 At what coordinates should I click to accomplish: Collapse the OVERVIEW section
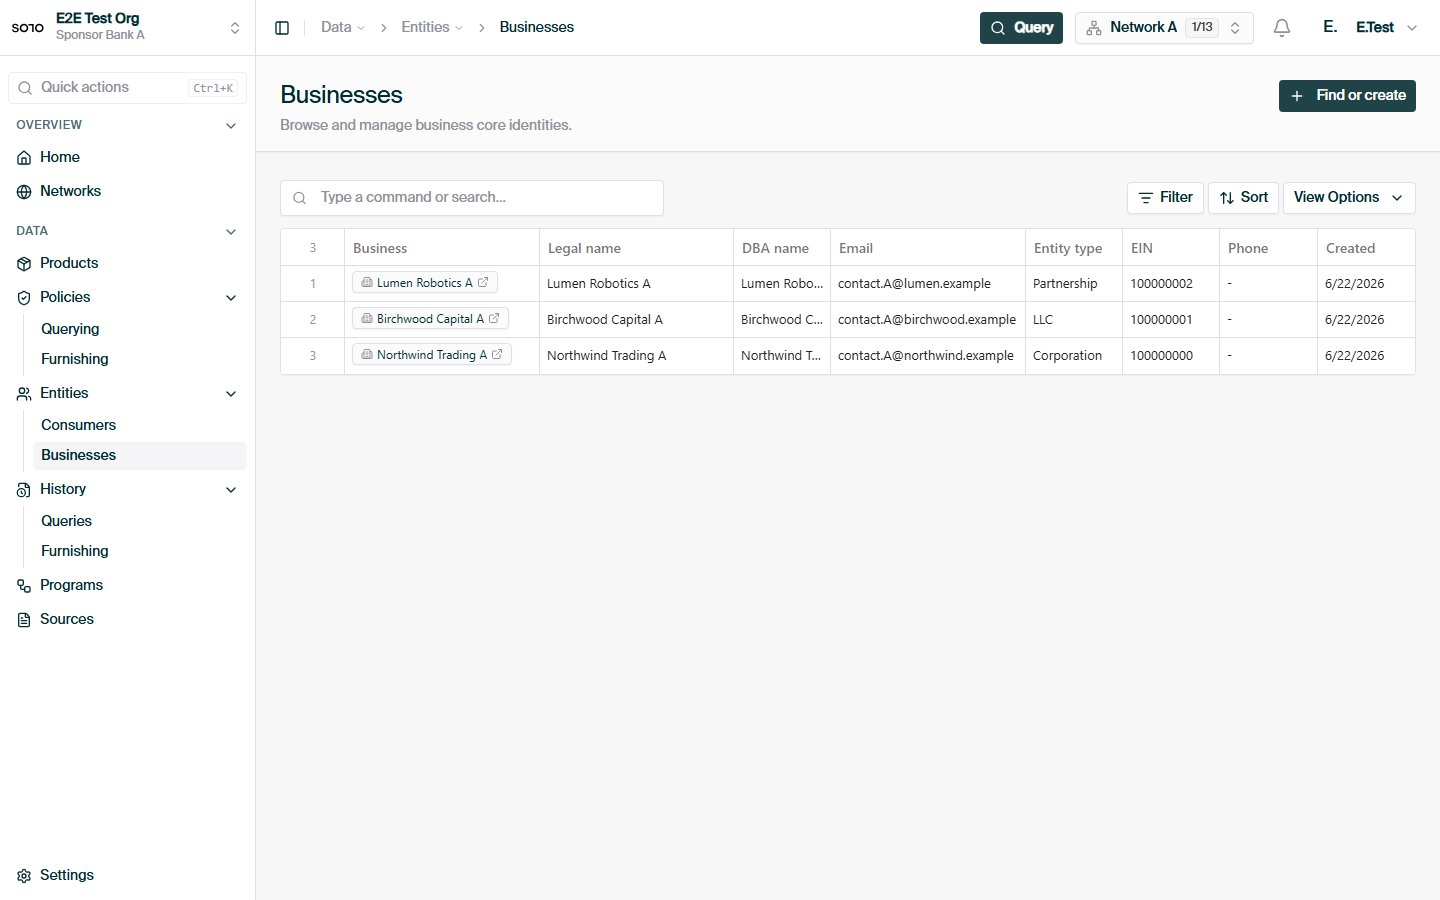pyautogui.click(x=231, y=126)
